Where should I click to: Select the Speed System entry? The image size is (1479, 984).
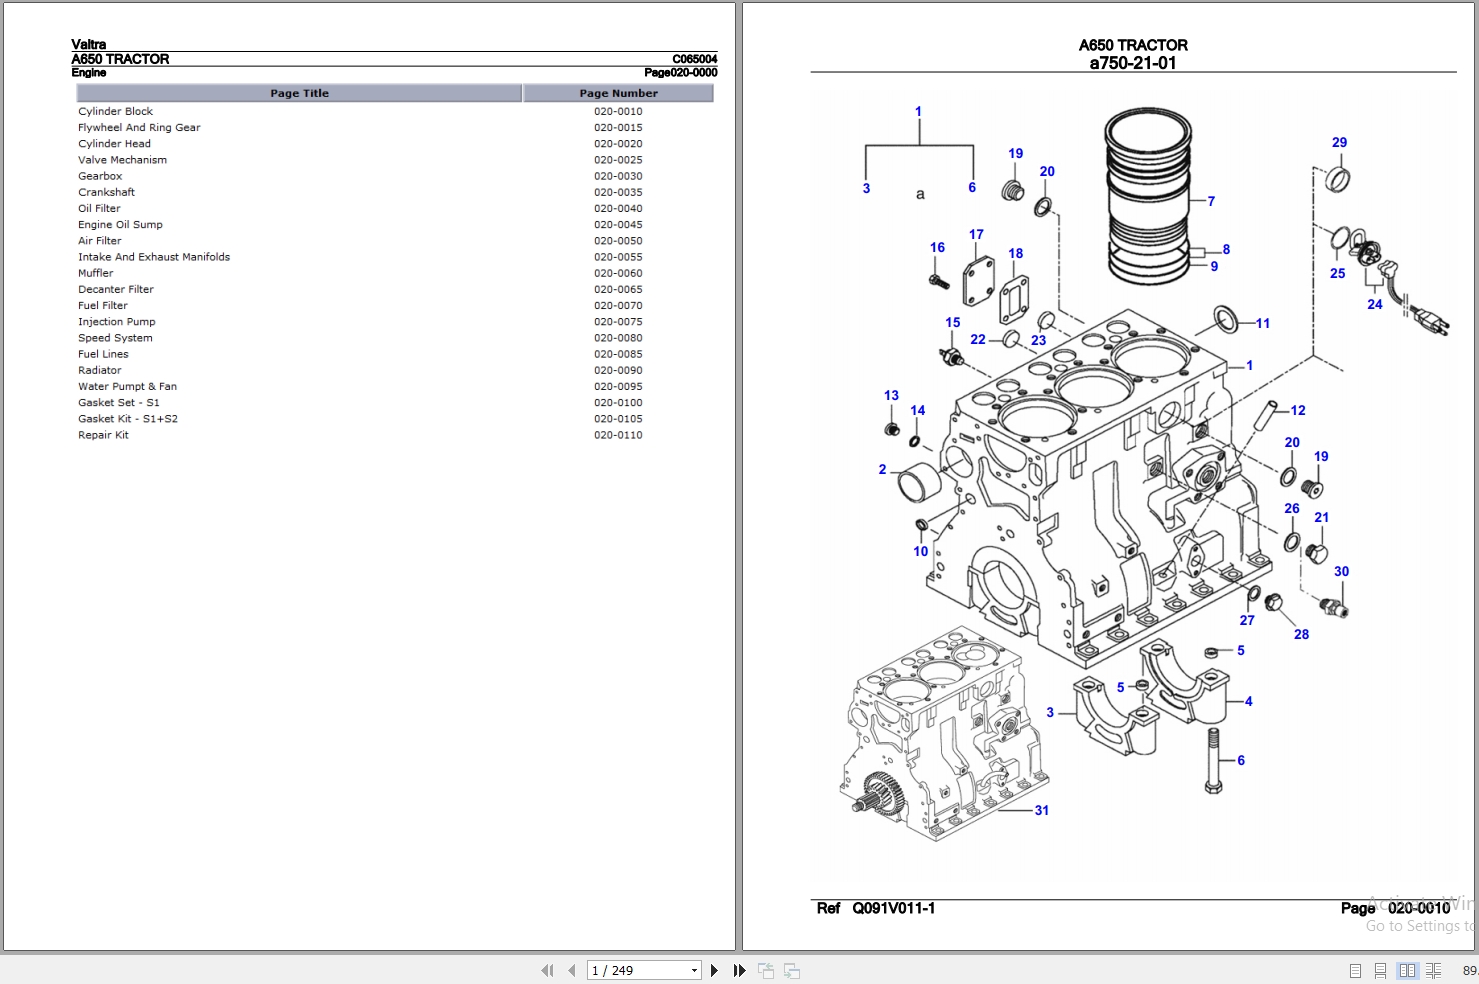click(x=115, y=338)
